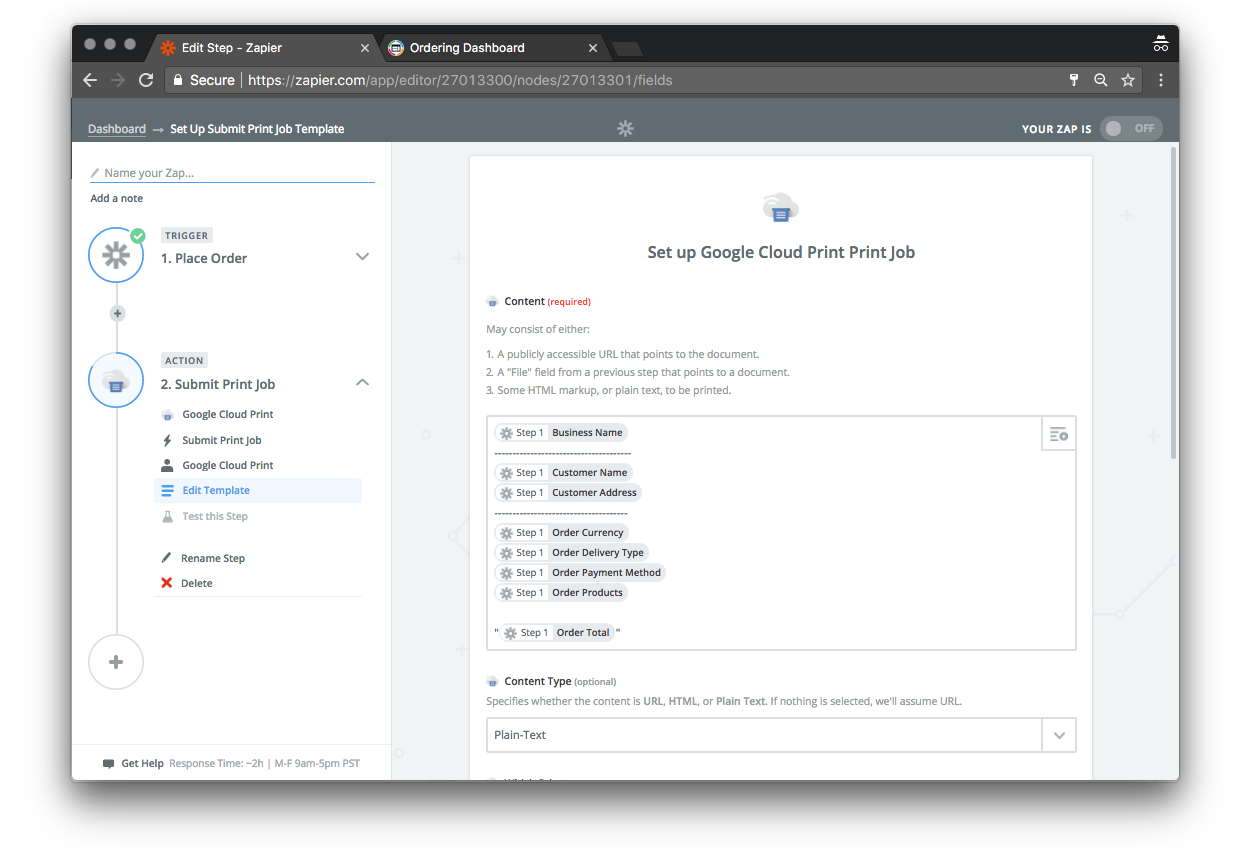The height and width of the screenshot is (857, 1255).
Task: Collapse the 2. Submit Print Job step
Action: point(363,382)
